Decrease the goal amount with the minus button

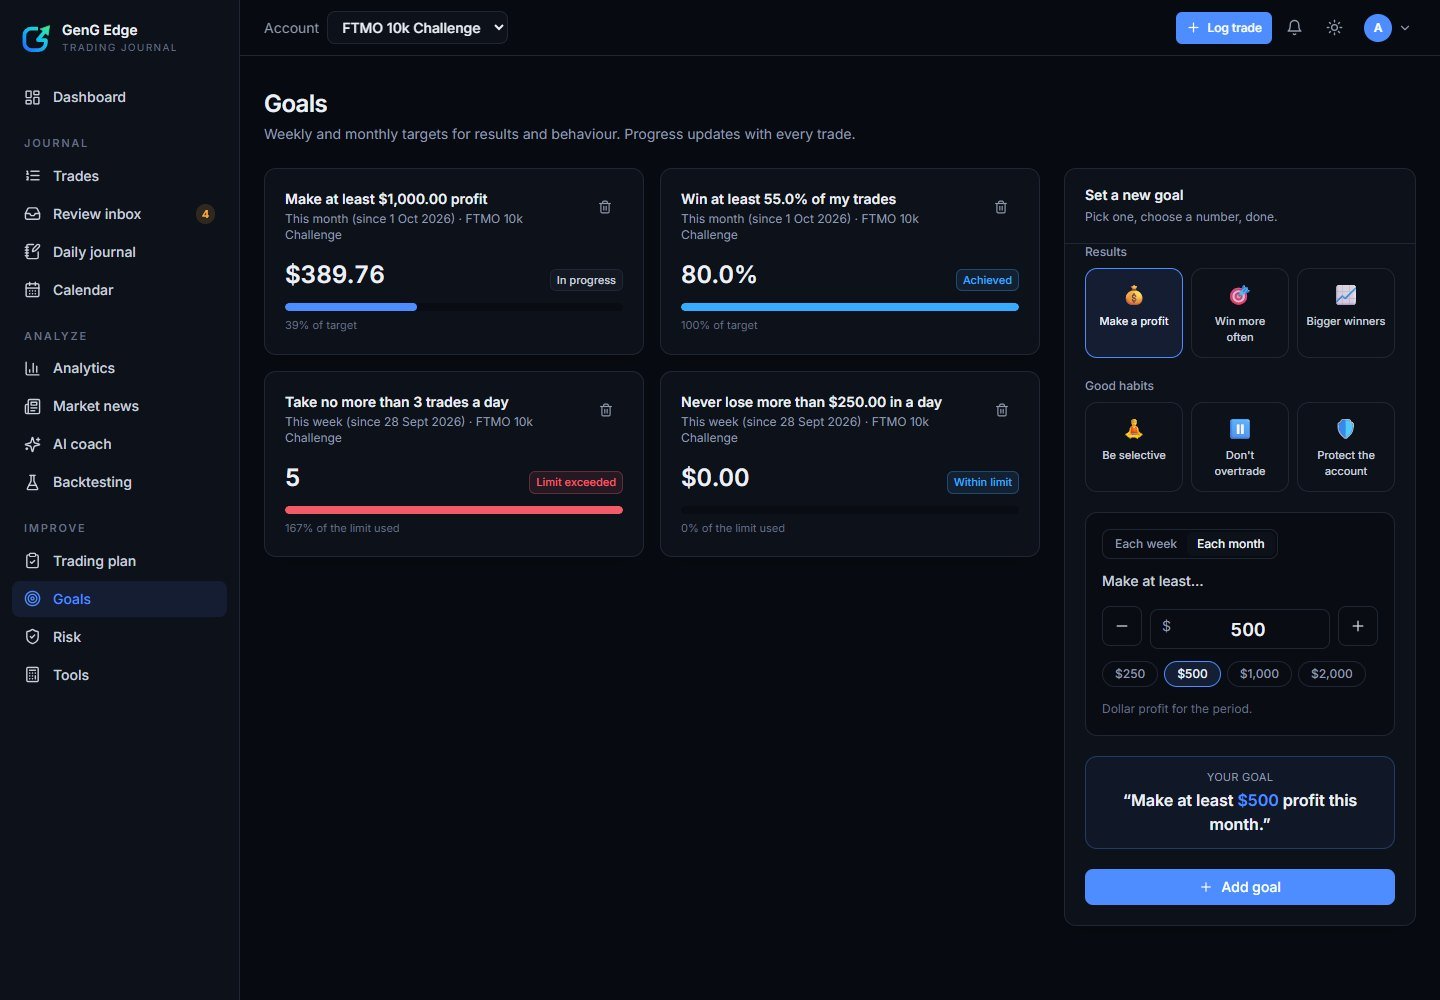(1122, 626)
